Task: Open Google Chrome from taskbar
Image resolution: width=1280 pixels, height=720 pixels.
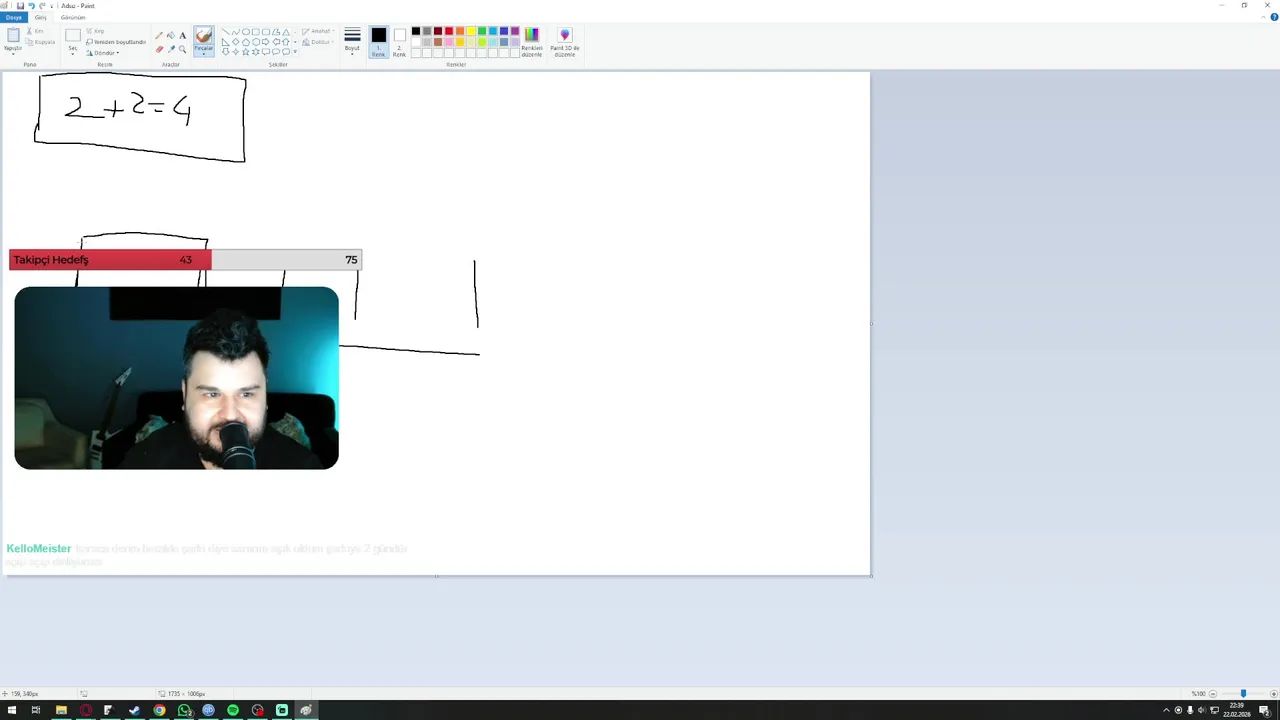Action: point(159,710)
